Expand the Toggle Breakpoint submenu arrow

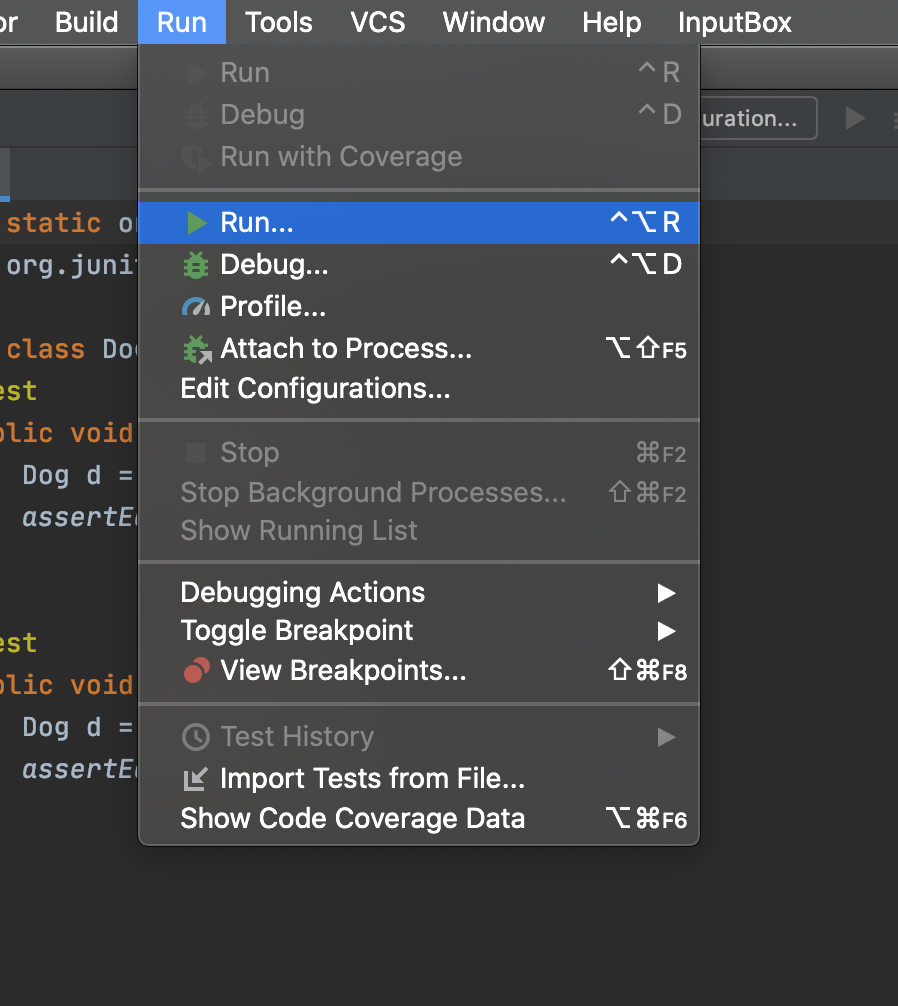(x=666, y=631)
